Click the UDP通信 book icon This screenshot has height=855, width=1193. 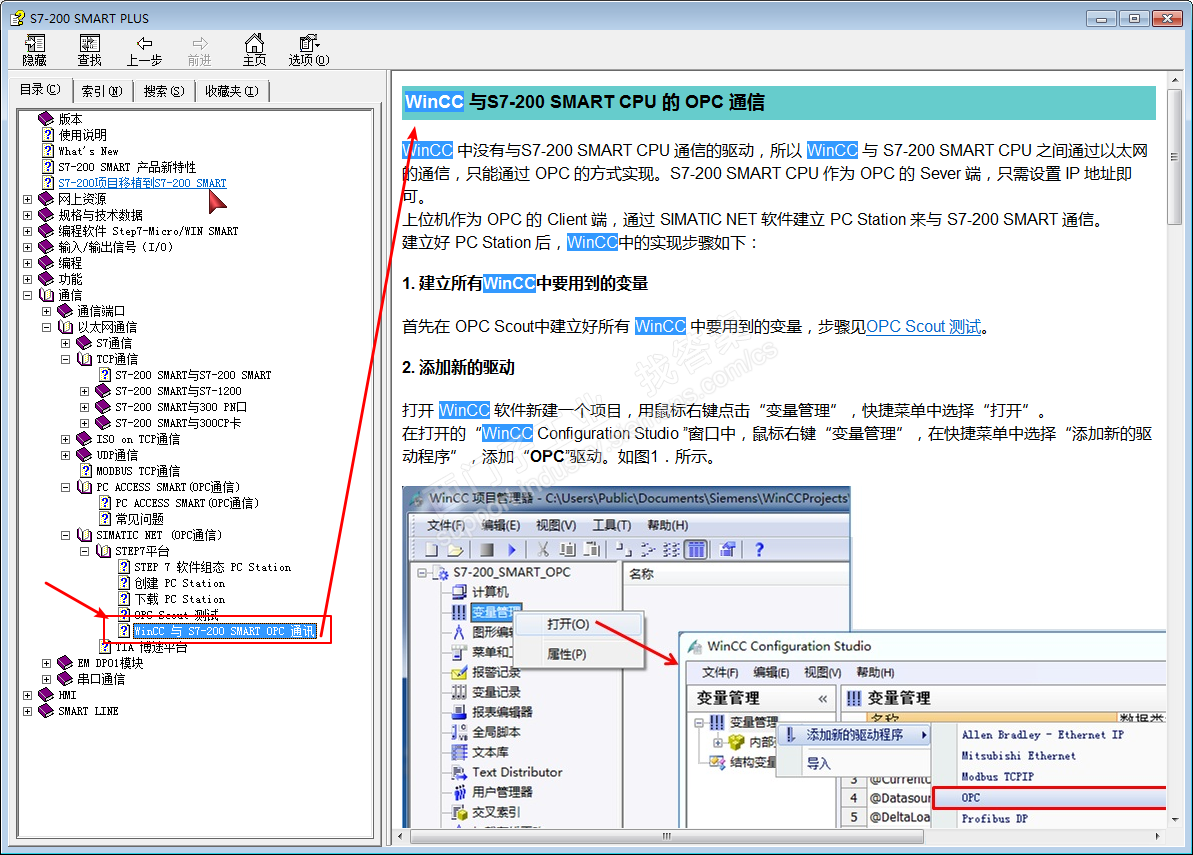84,455
